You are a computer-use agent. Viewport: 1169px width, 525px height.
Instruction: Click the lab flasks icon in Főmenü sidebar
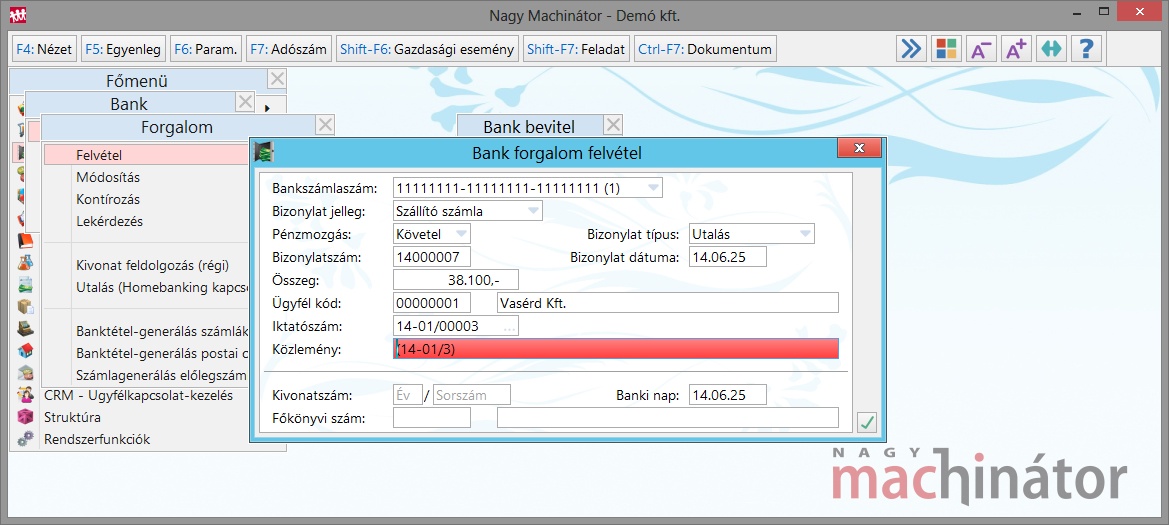coord(25,262)
